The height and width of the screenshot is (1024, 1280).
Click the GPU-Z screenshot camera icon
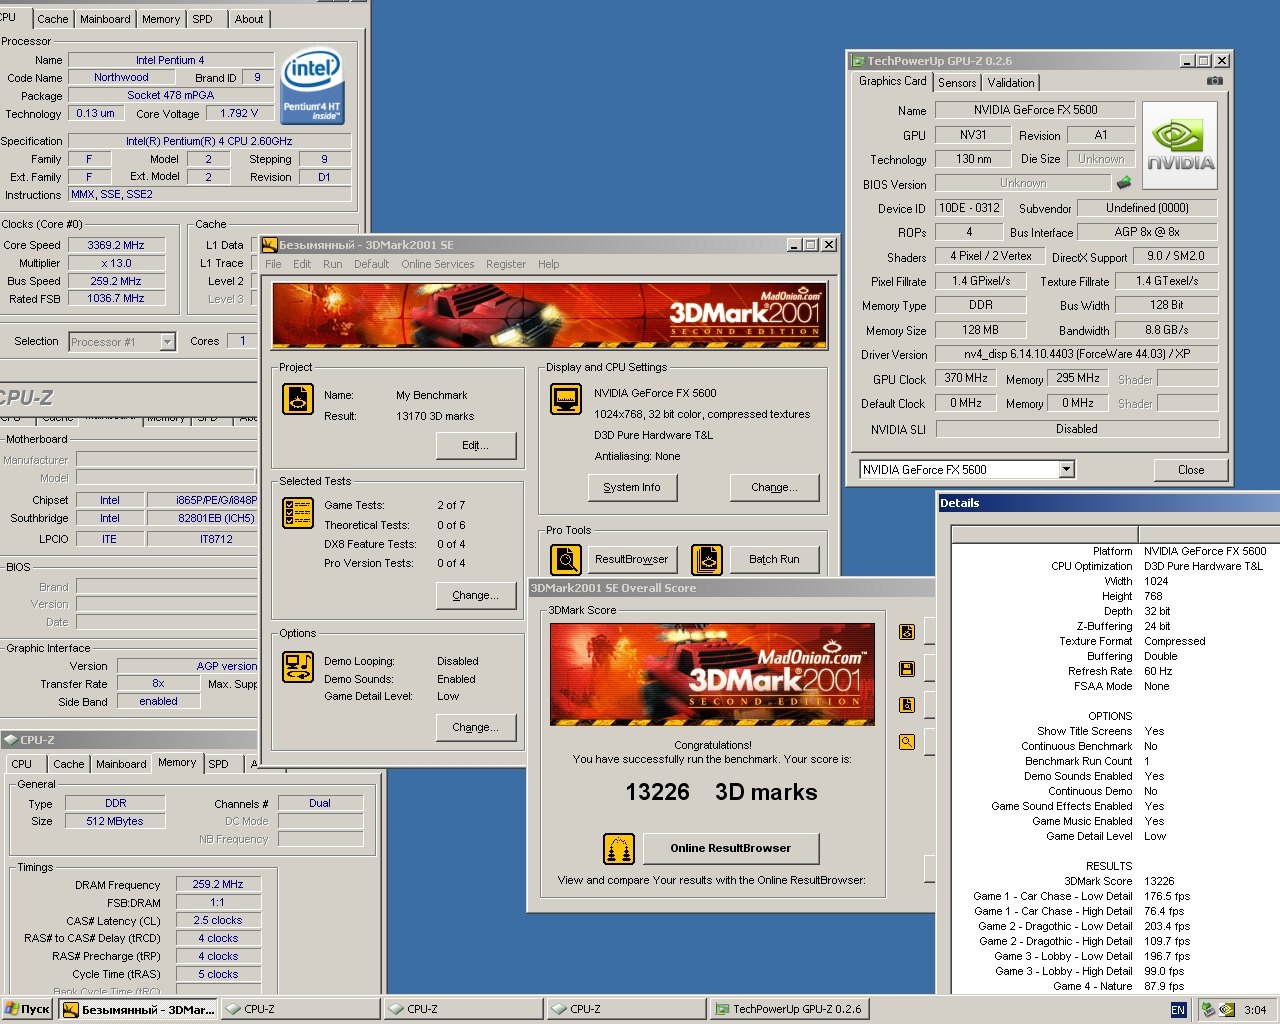tap(1214, 81)
